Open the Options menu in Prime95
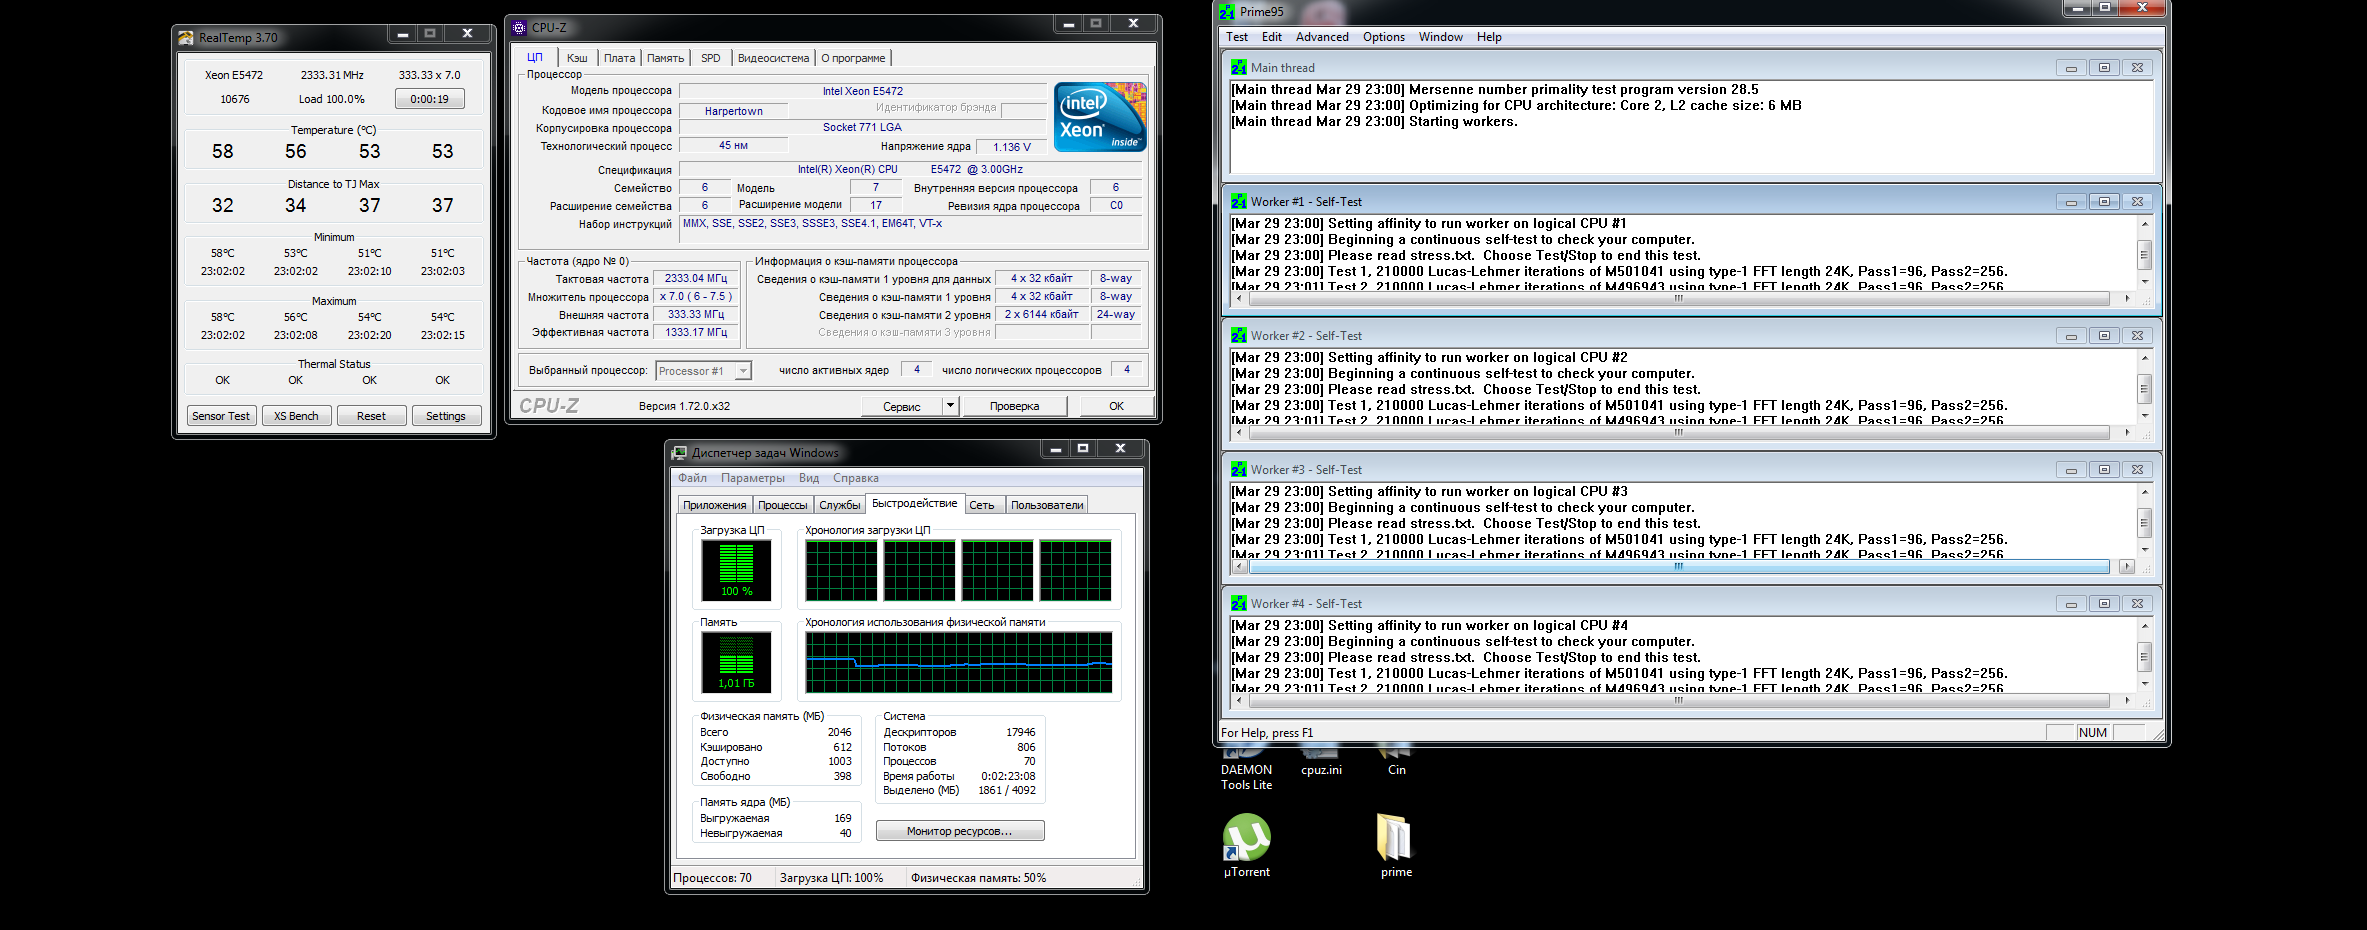 click(x=1384, y=37)
